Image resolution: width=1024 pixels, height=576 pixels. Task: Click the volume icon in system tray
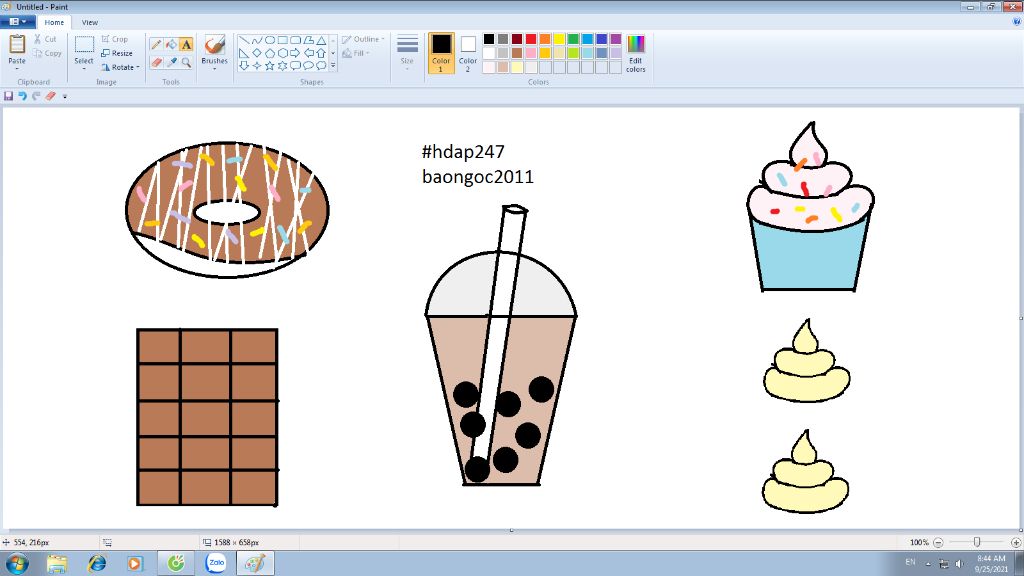pos(959,563)
